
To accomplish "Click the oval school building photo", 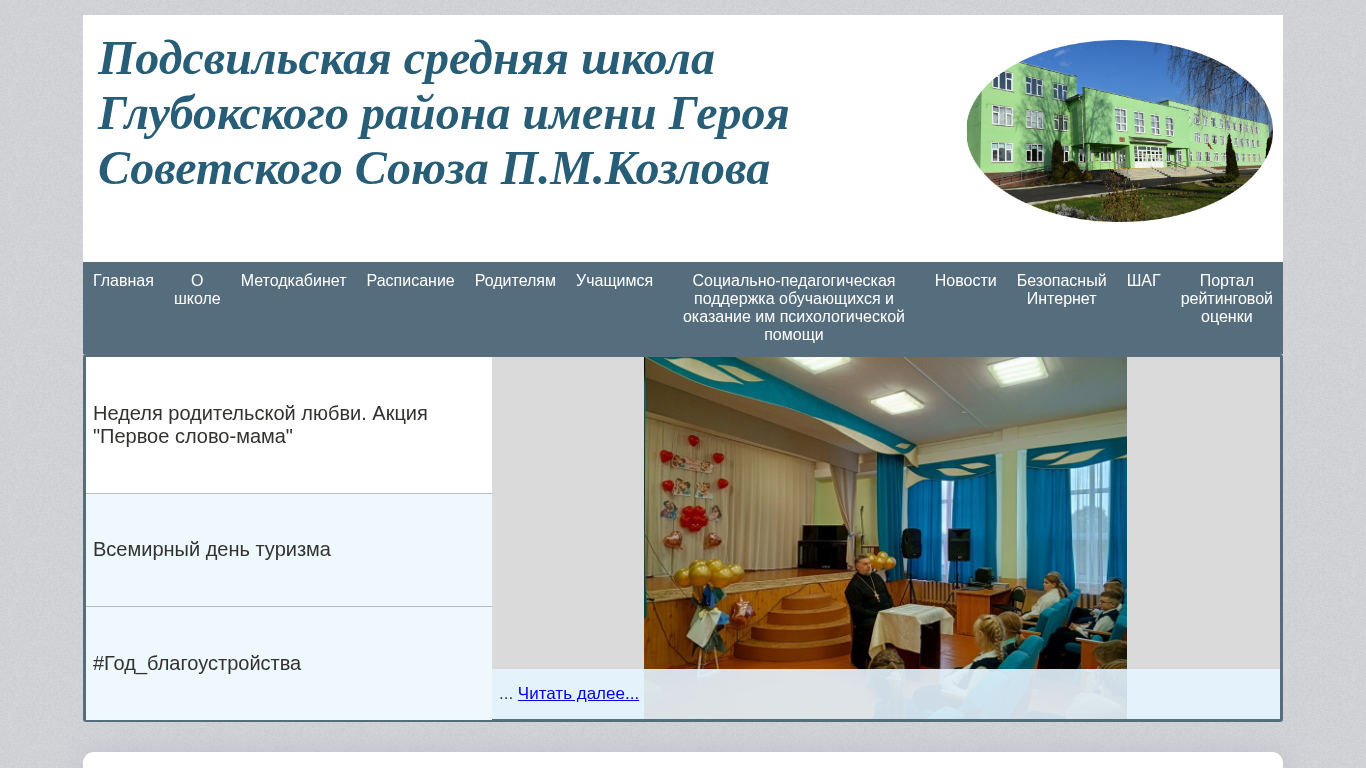I will [x=1120, y=131].
